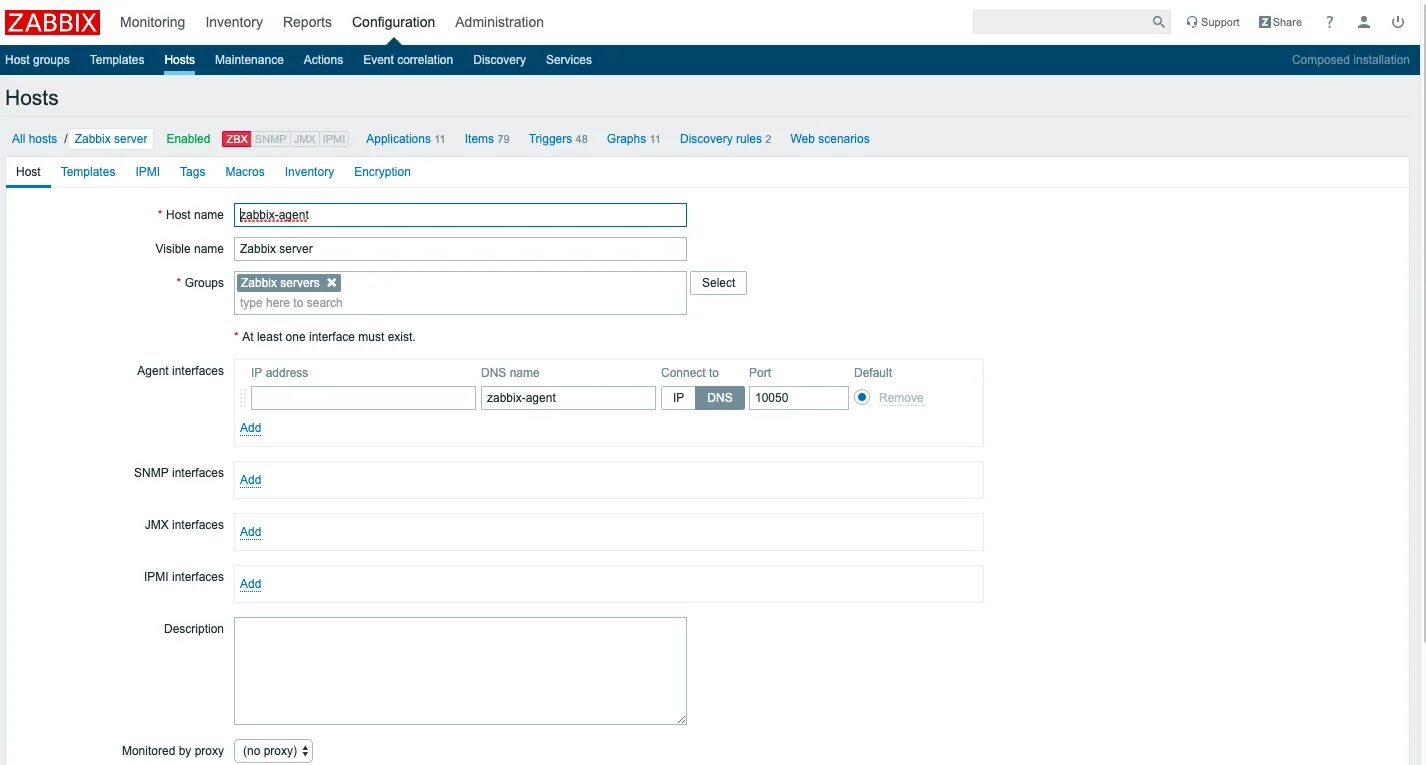Open the Monitored by proxy dropdown
The width and height of the screenshot is (1426, 765).
(x=273, y=751)
